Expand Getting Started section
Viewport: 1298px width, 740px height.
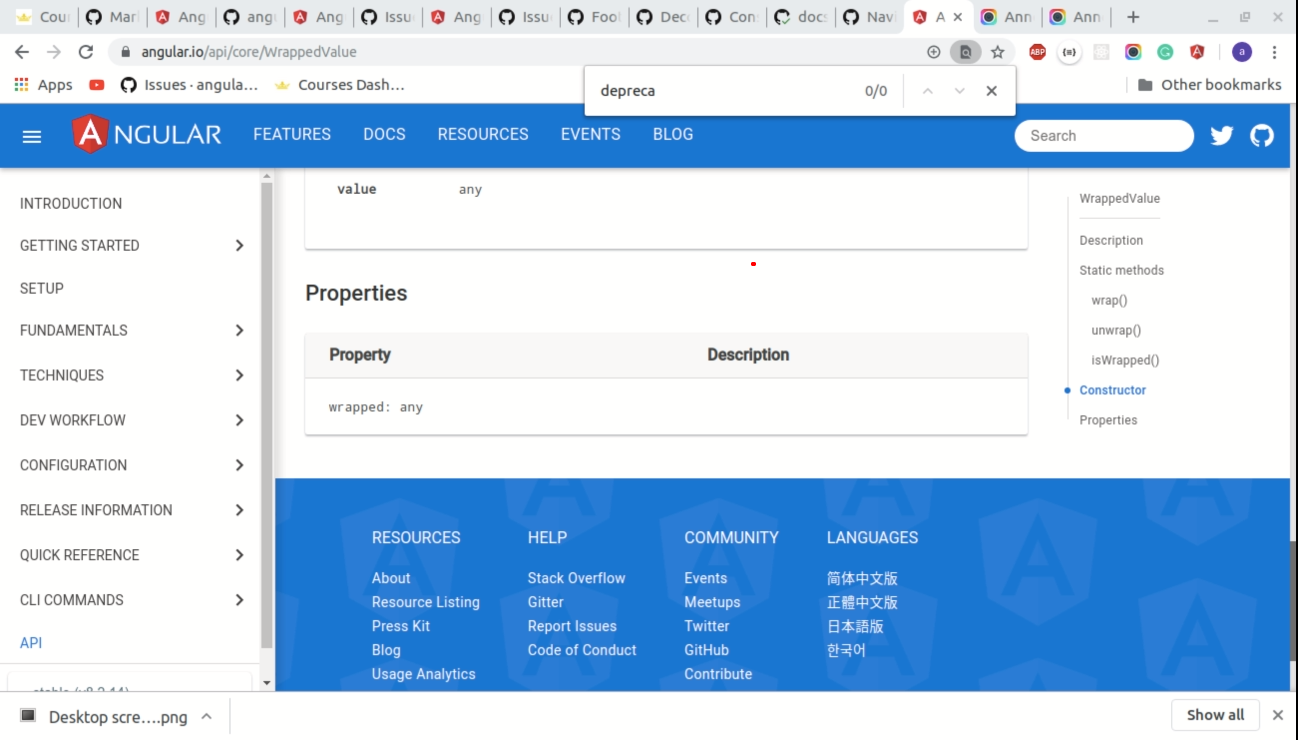click(x=132, y=245)
